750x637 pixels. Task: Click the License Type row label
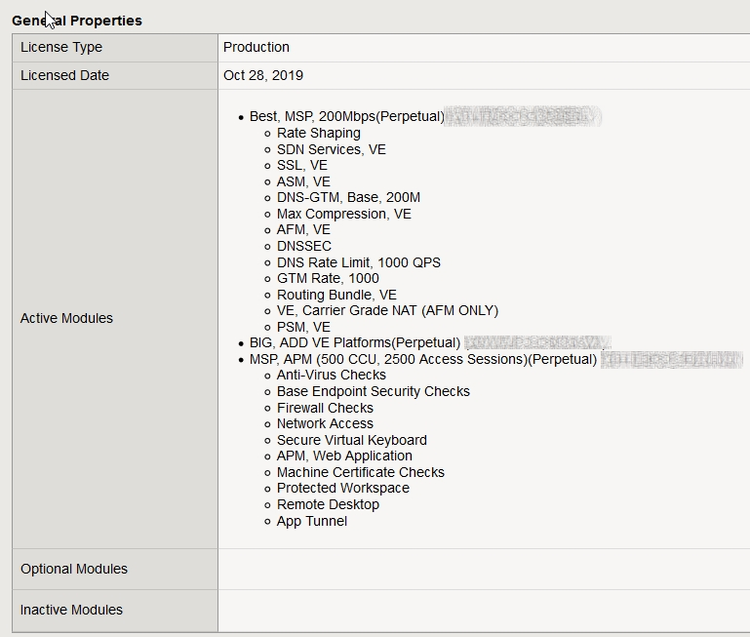point(61,47)
